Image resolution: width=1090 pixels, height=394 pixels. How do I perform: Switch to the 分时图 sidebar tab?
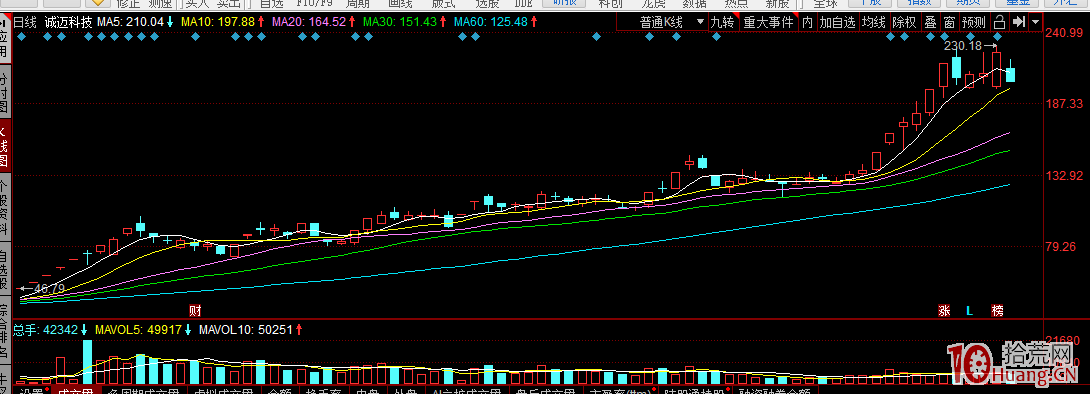coord(4,90)
